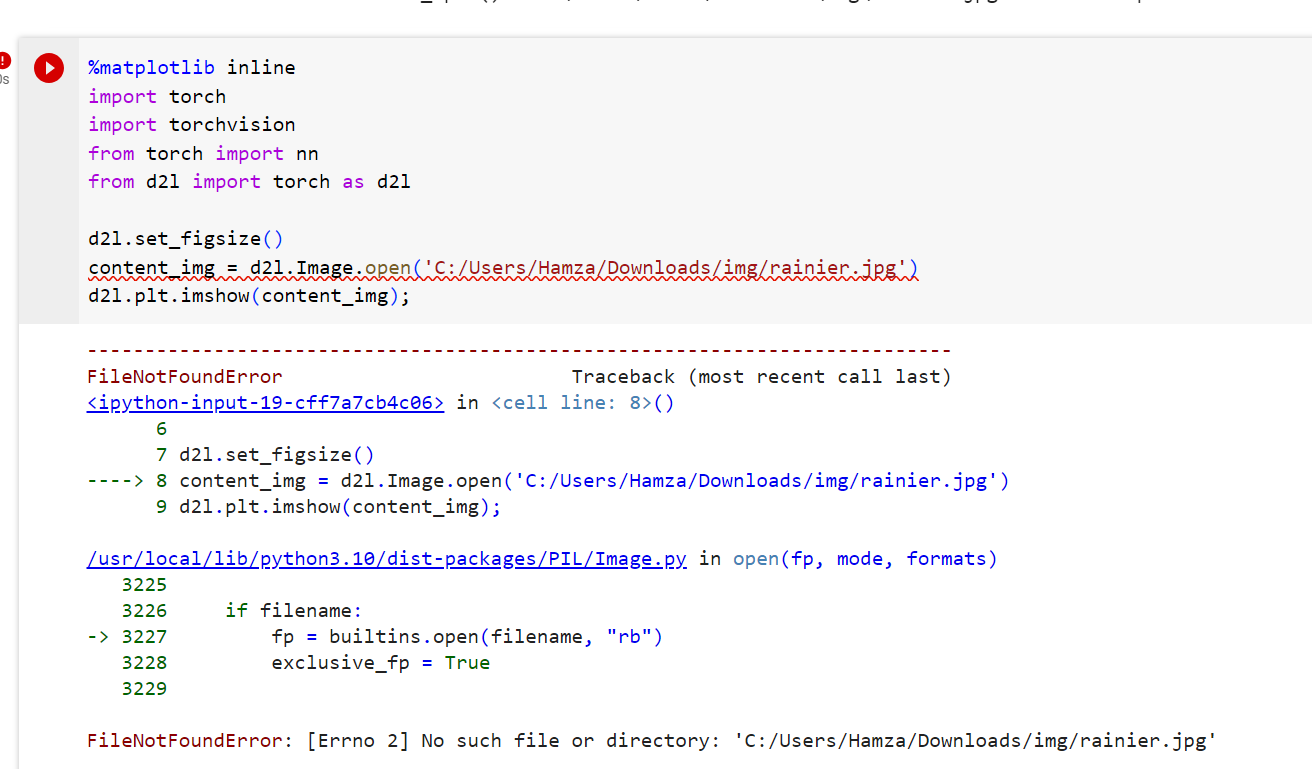The image size is (1312, 769).
Task: Click traceback line 9 'd2l.plt.imshow(content_img);'
Action: tap(340, 507)
